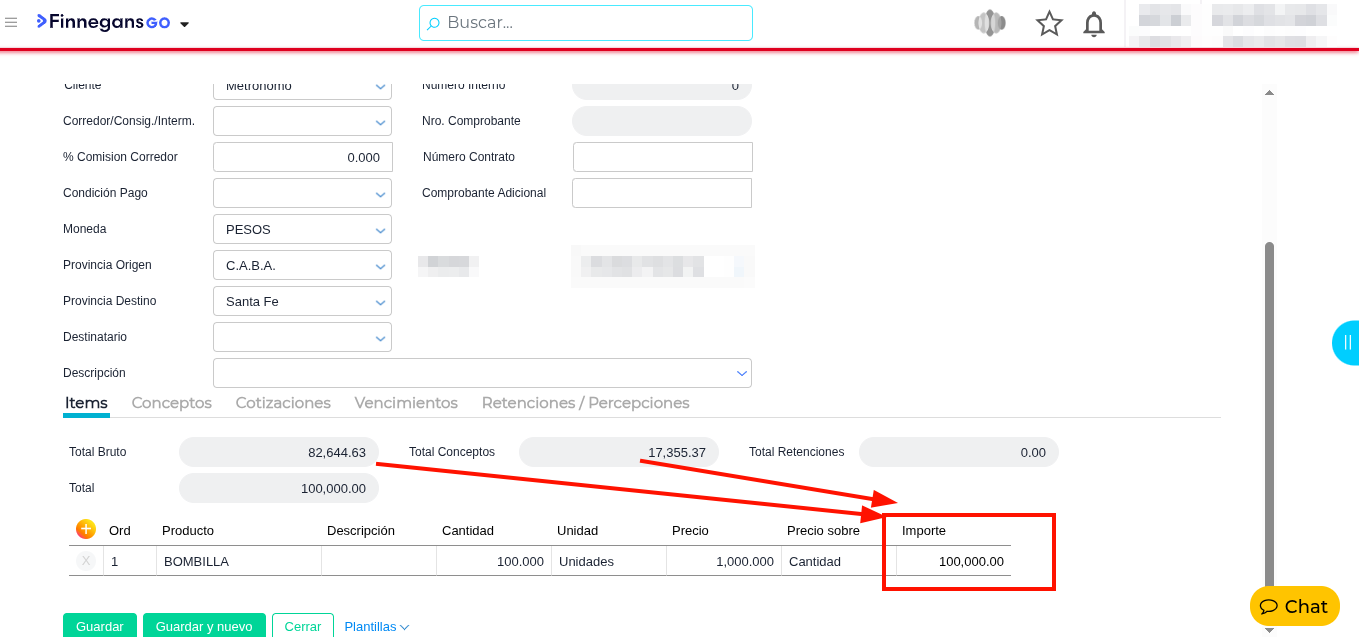Select Retenciones / Percepciones tab

(x=585, y=403)
